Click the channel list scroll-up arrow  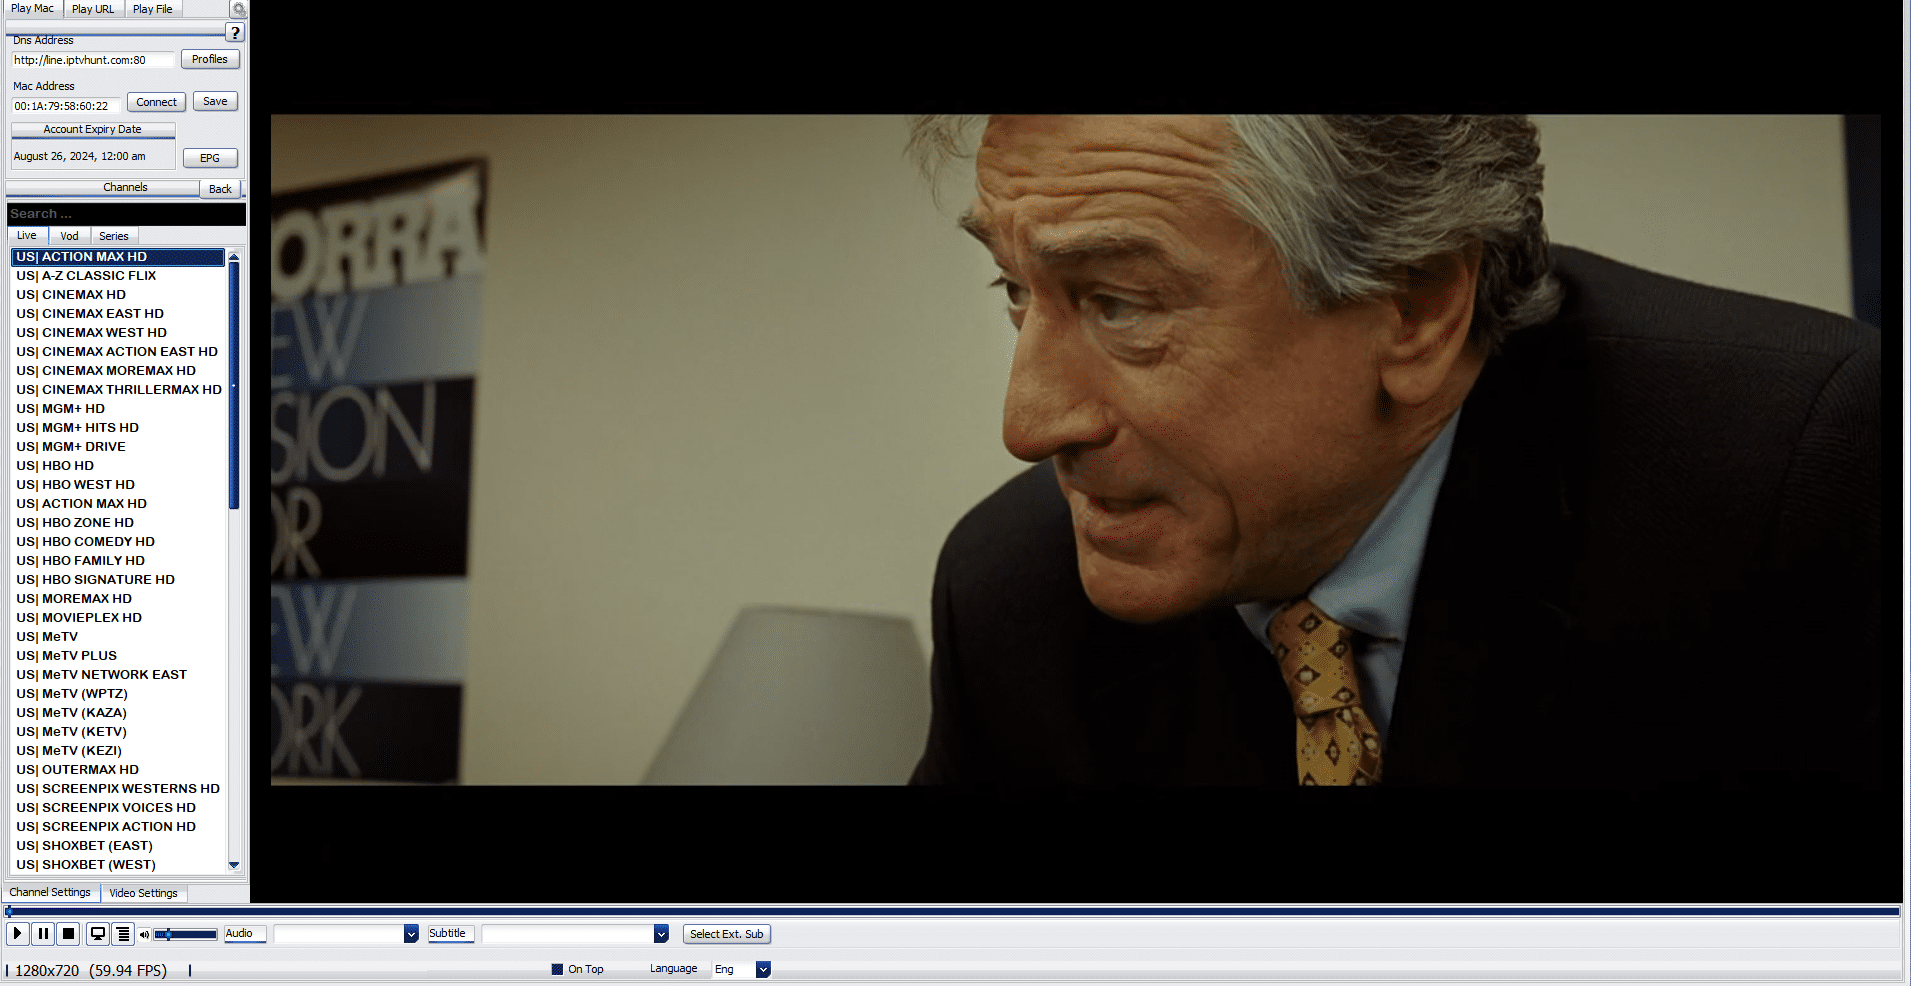pos(234,257)
